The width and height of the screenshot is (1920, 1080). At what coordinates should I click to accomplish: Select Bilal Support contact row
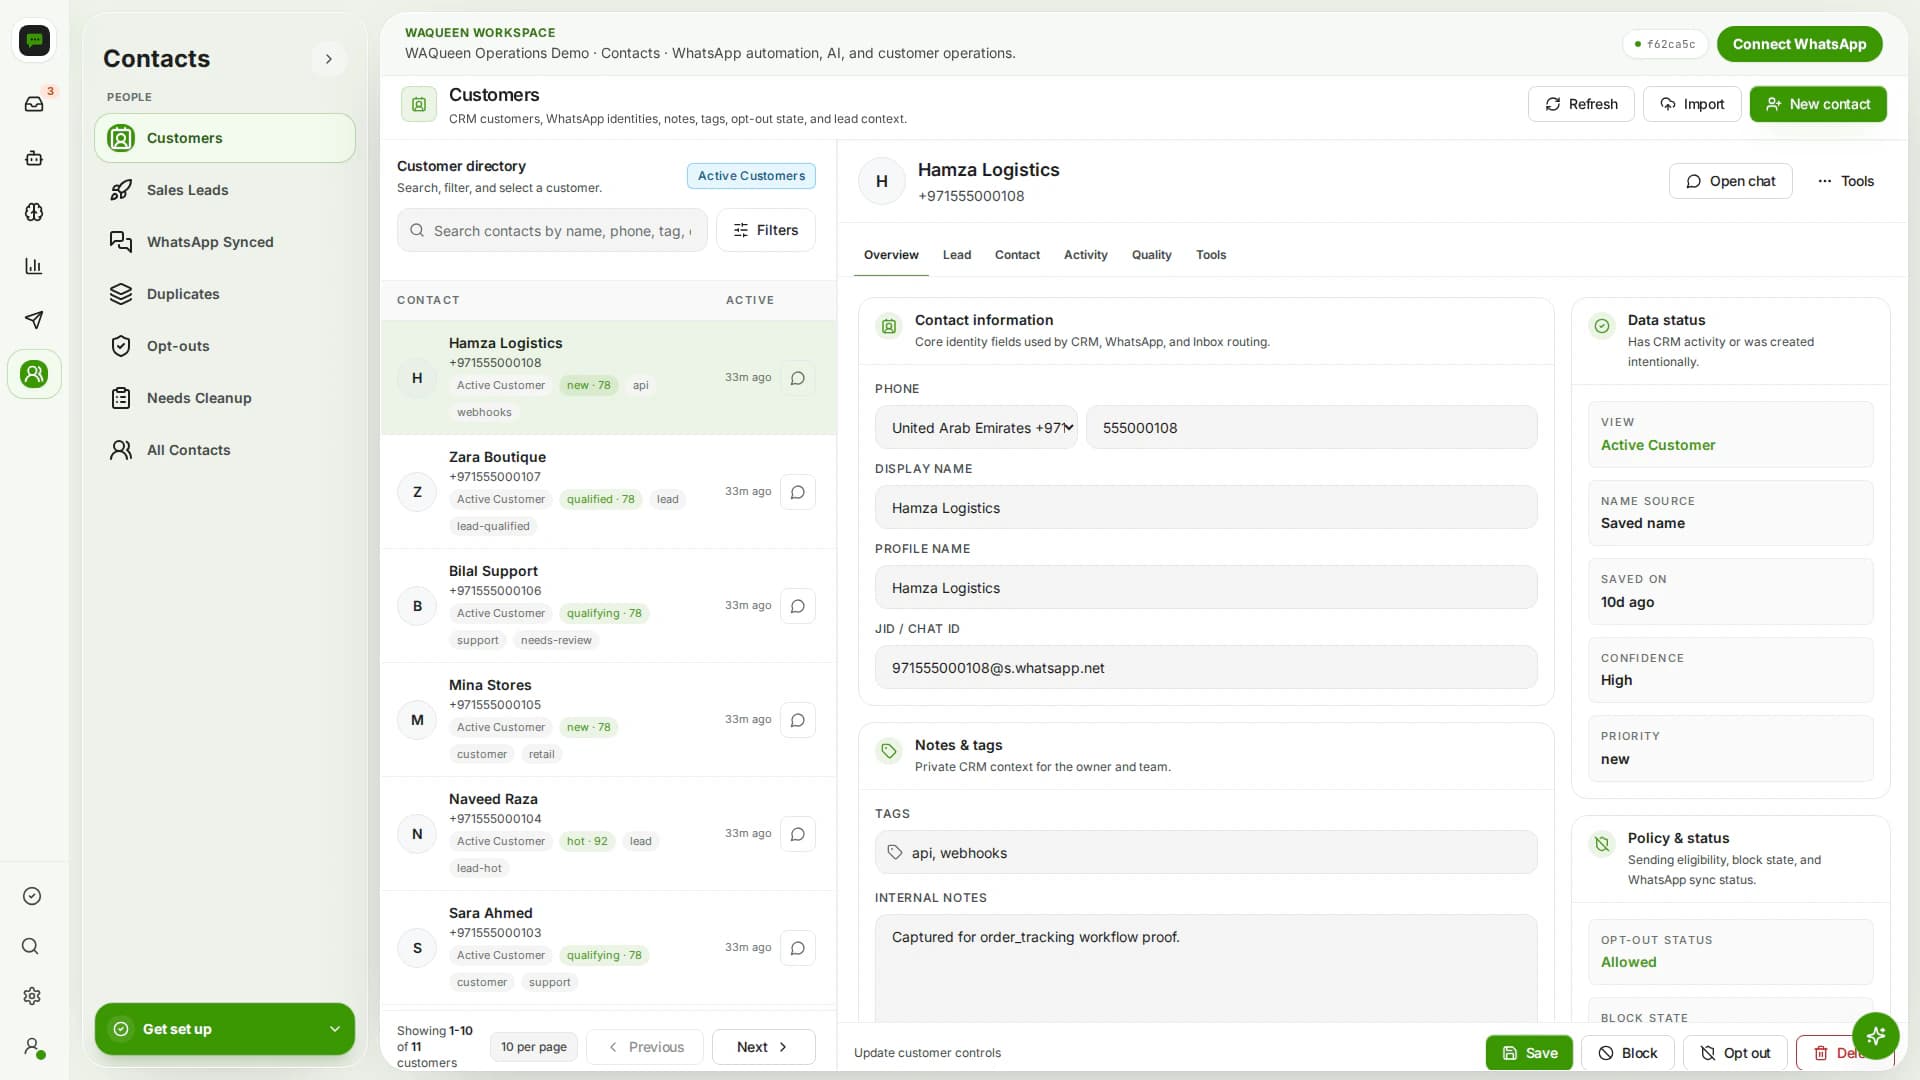608,606
